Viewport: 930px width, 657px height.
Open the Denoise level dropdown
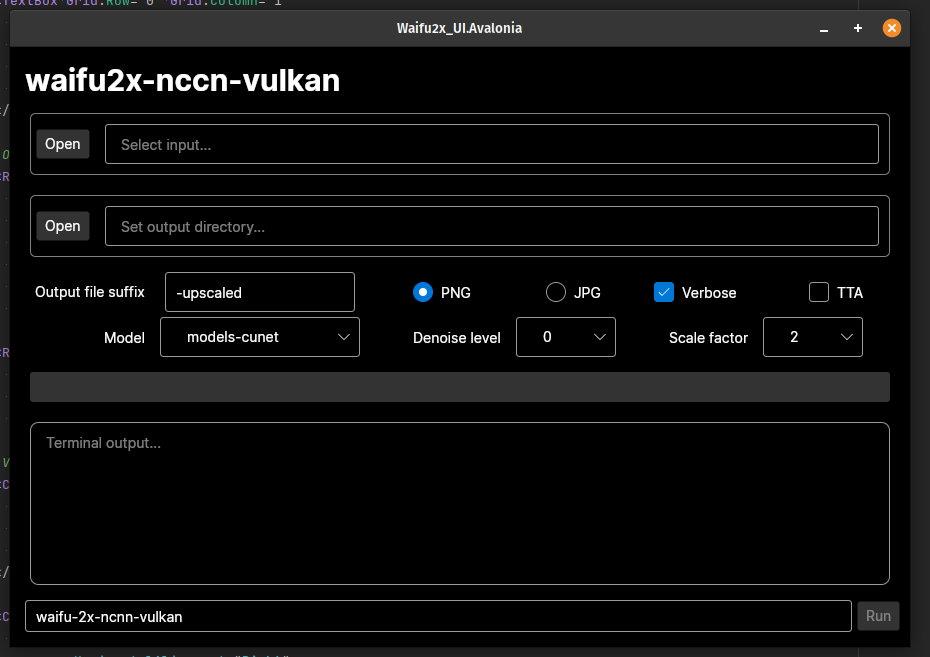tap(566, 337)
